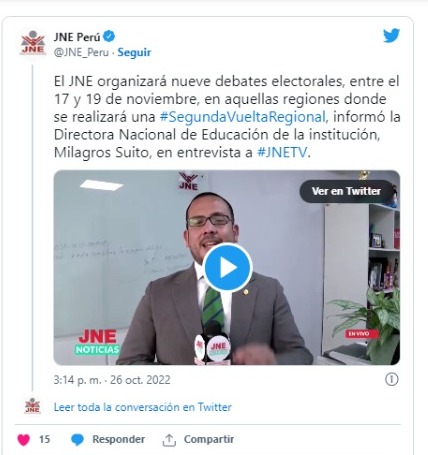428x455 pixels.
Task: Click the share upload arrow icon
Action: pyautogui.click(x=169, y=440)
